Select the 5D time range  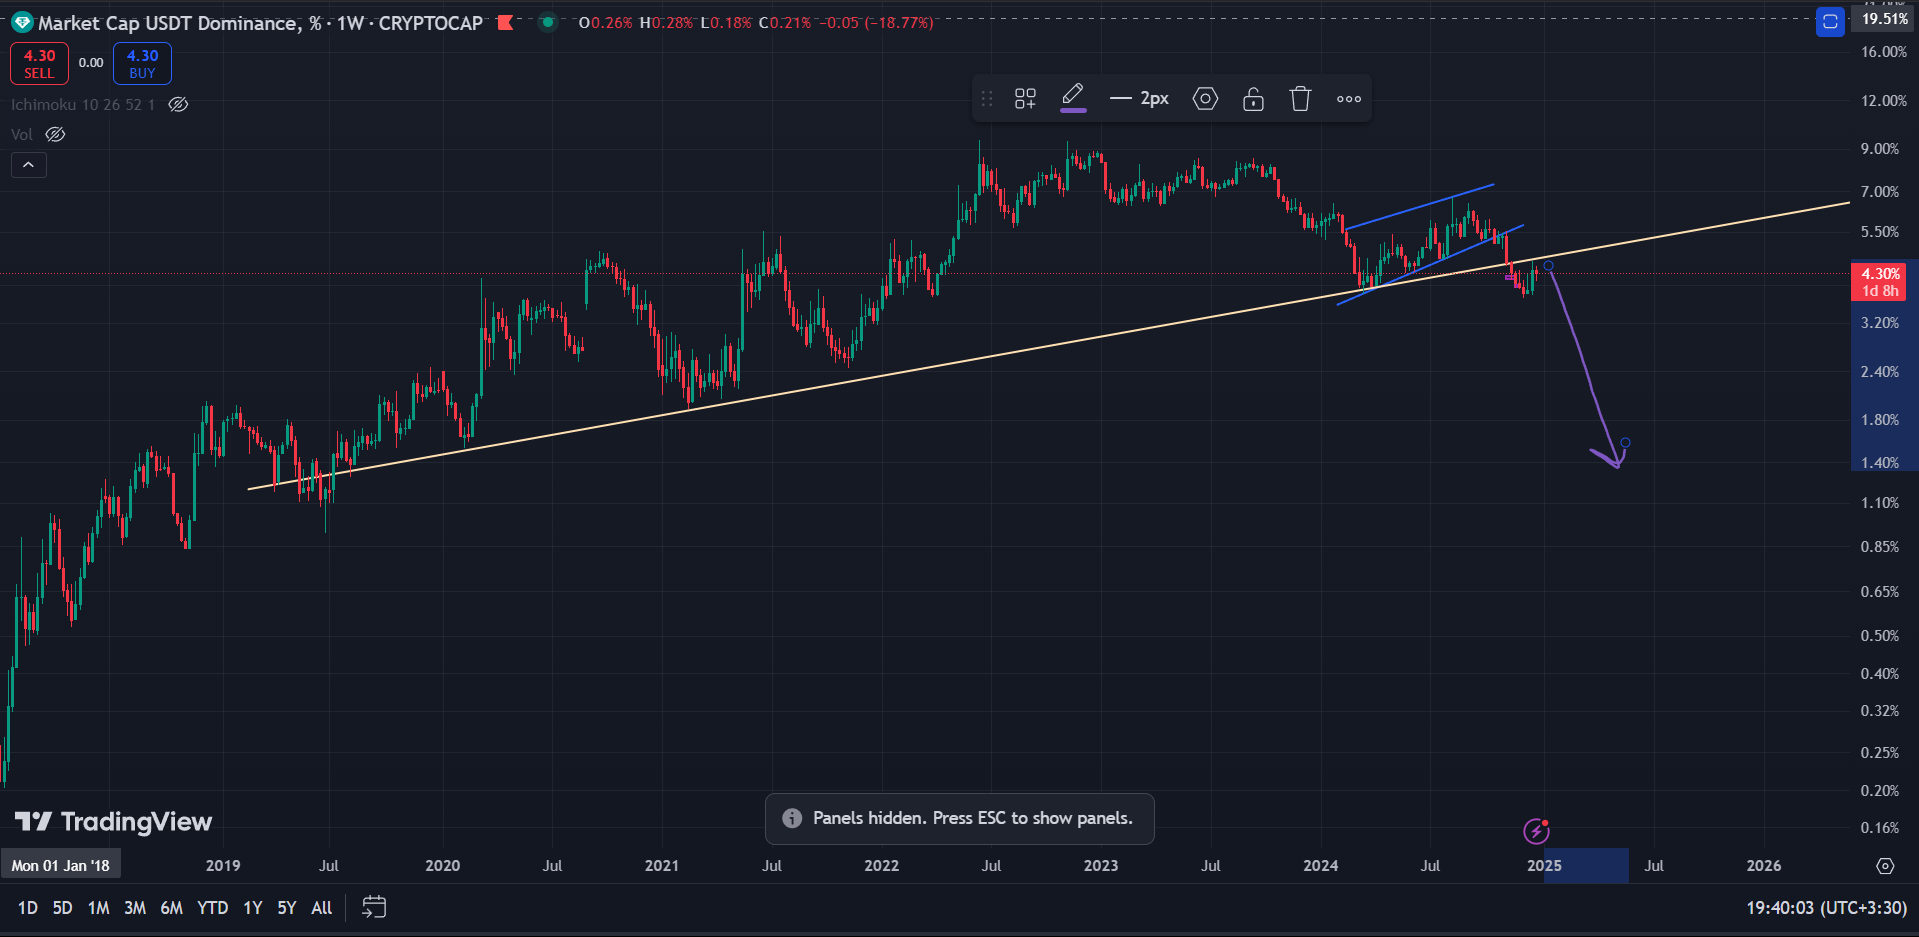[62, 908]
